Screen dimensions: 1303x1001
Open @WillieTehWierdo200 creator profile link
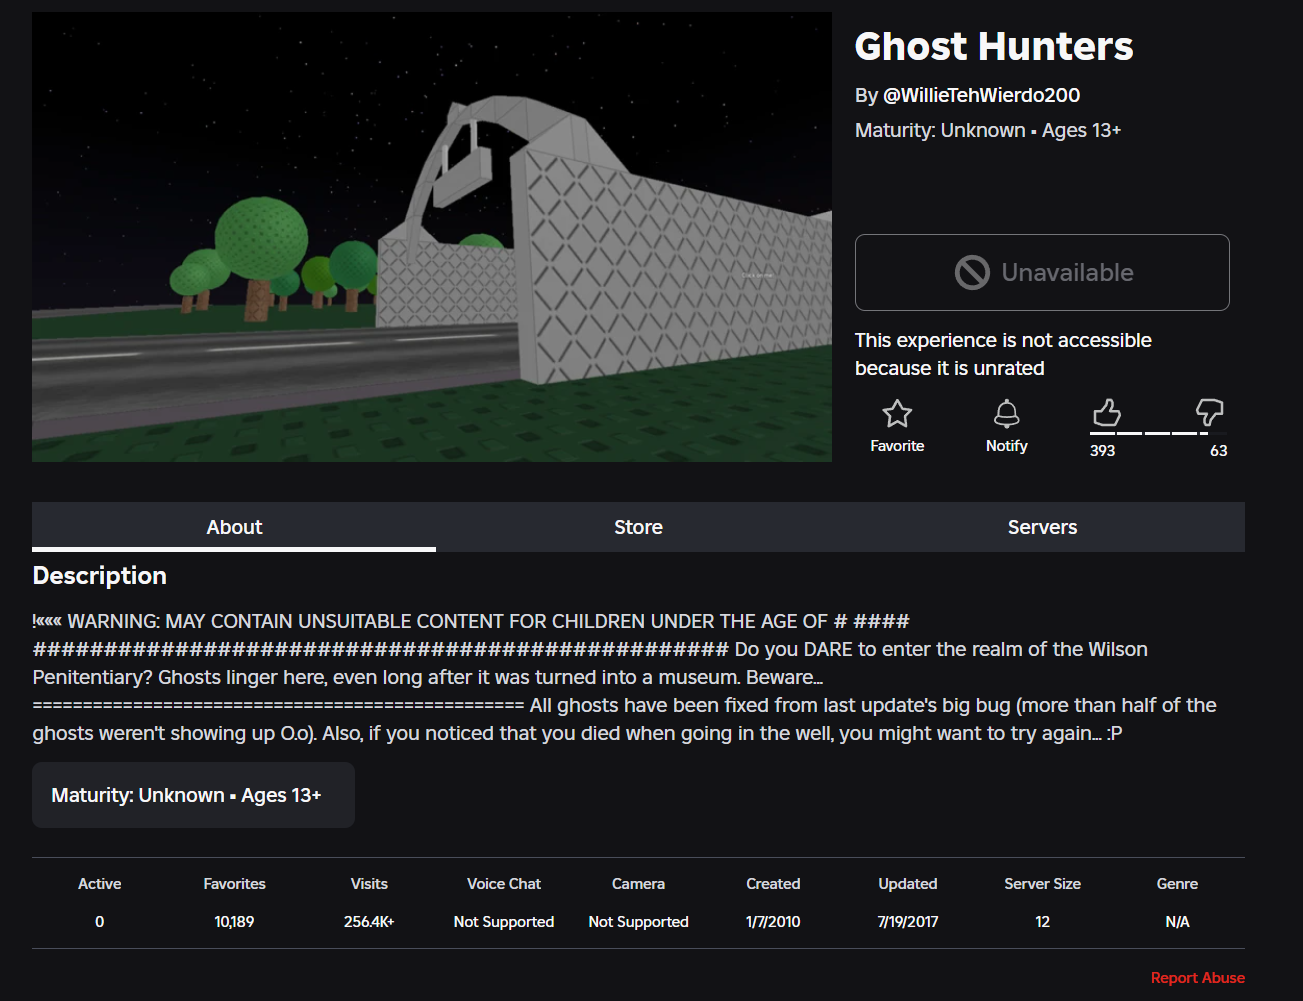tap(981, 95)
